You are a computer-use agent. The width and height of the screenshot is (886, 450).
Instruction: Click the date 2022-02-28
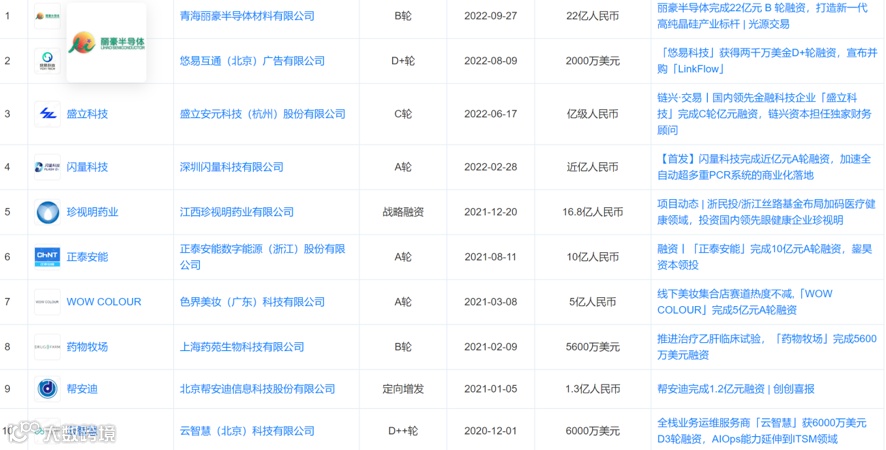point(490,167)
